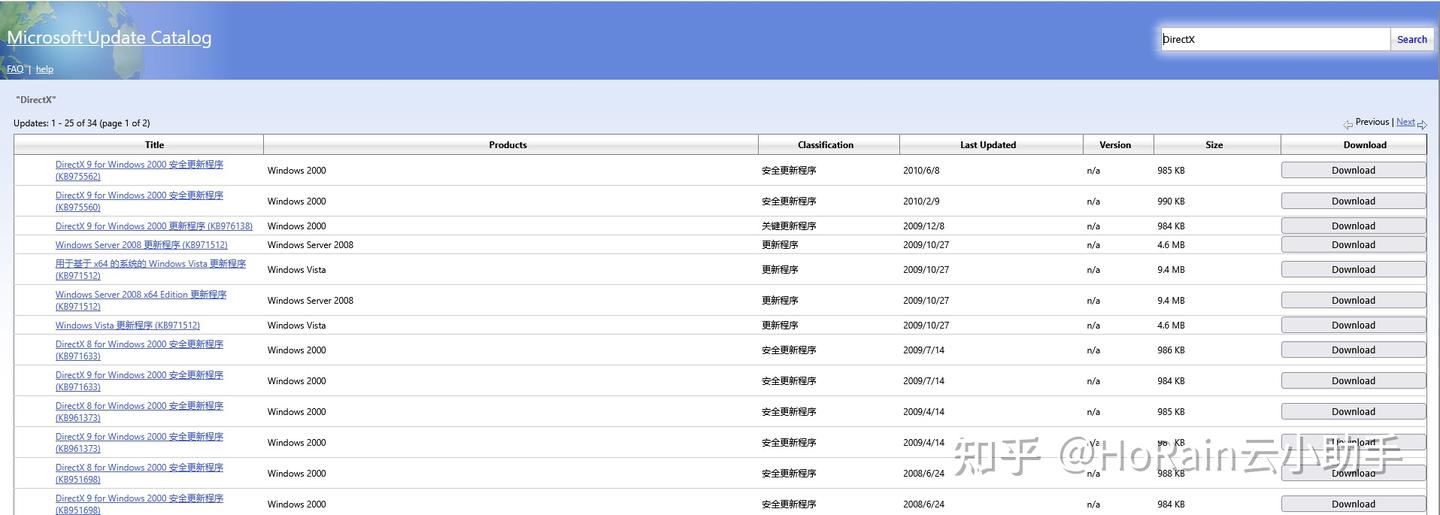Download Windows Server 2008 4.6 MB update
1440x515 pixels.
1353,245
